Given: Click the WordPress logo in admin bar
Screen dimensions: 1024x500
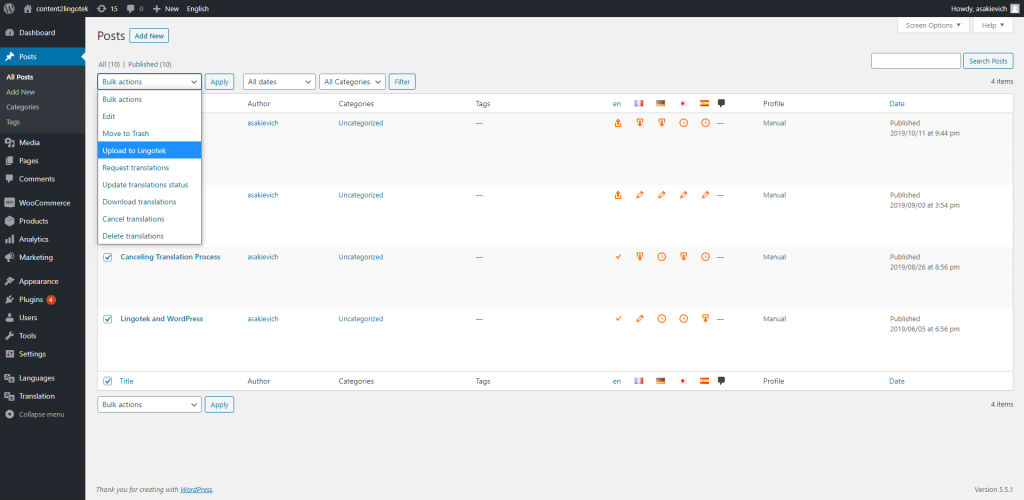Looking at the screenshot, I should 8,8.
